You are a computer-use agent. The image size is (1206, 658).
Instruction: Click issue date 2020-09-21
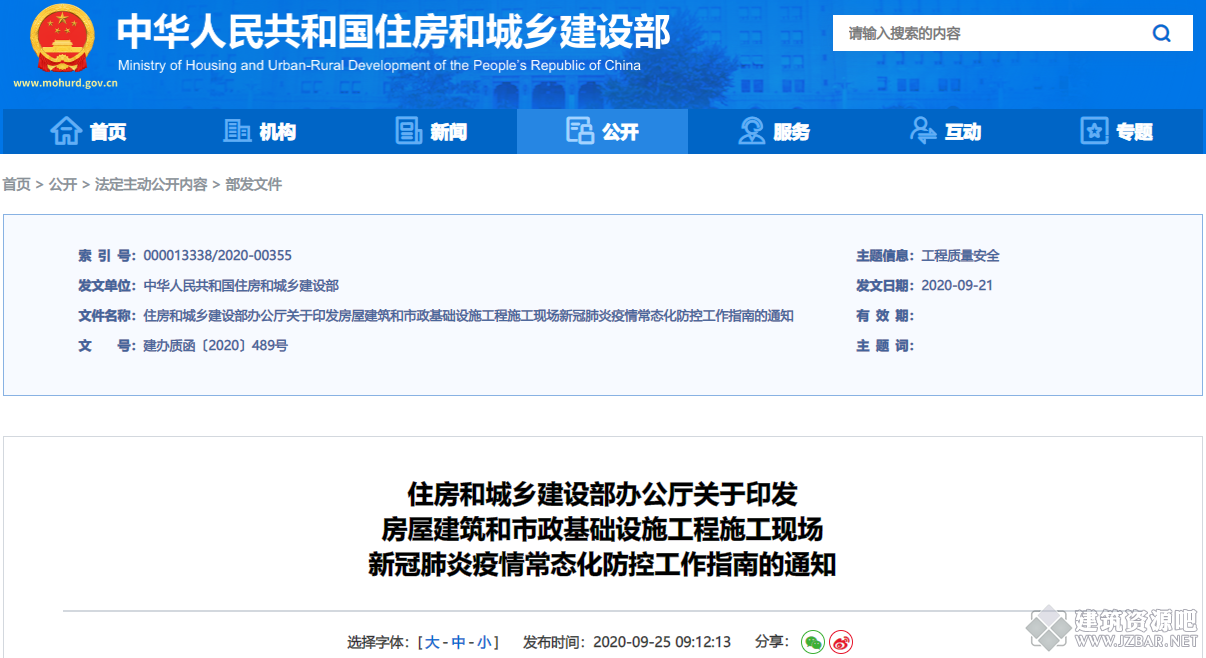[957, 286]
